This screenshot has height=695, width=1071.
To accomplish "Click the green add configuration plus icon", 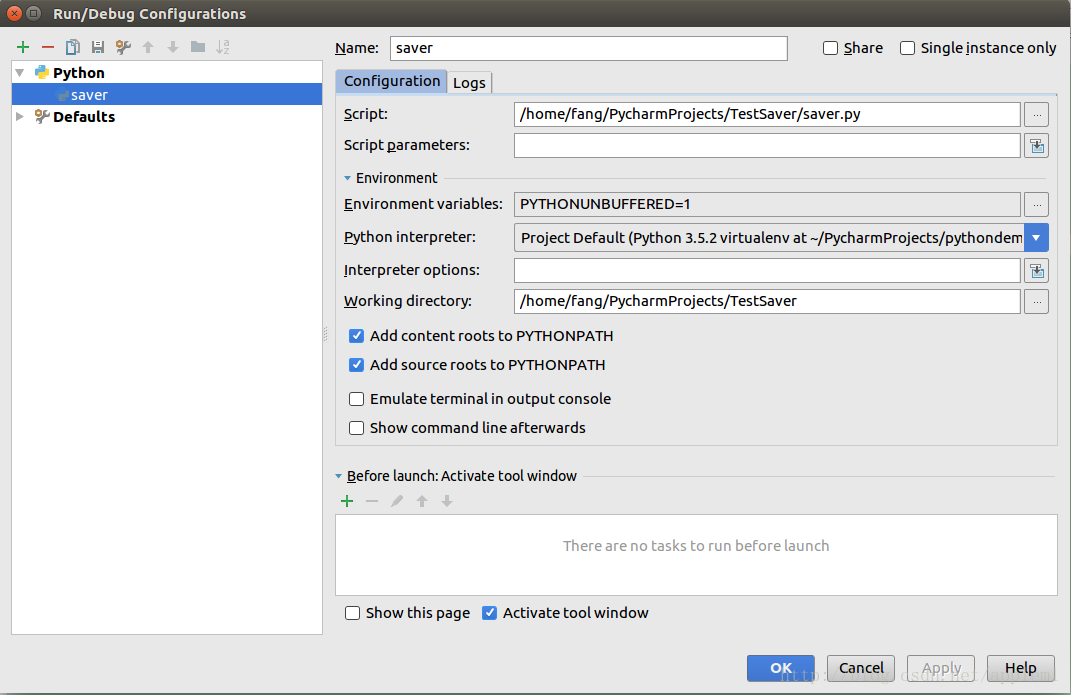I will click(23, 47).
